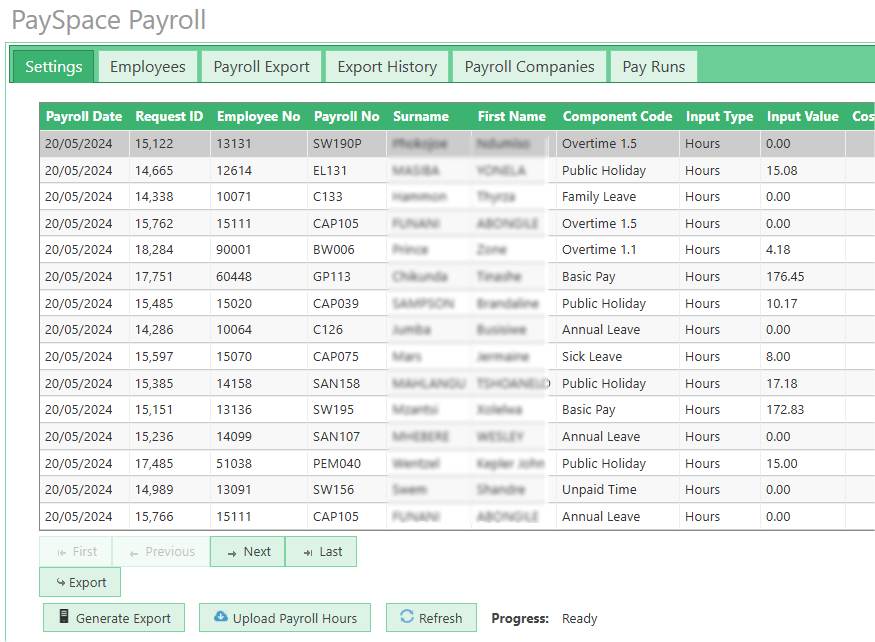Jump to the Last page button
Screen dimensions: 875x642
tap(321, 552)
